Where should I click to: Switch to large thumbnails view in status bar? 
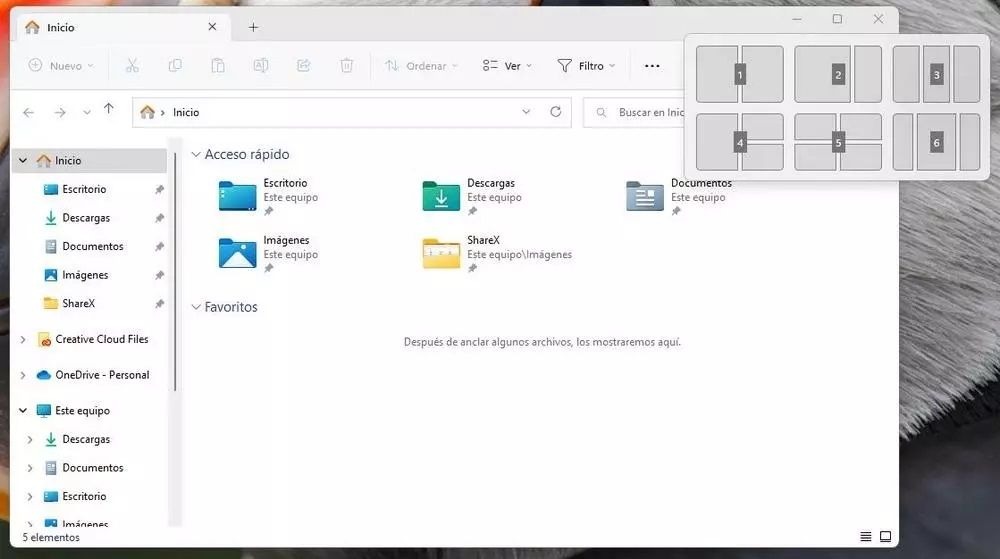[x=885, y=537]
